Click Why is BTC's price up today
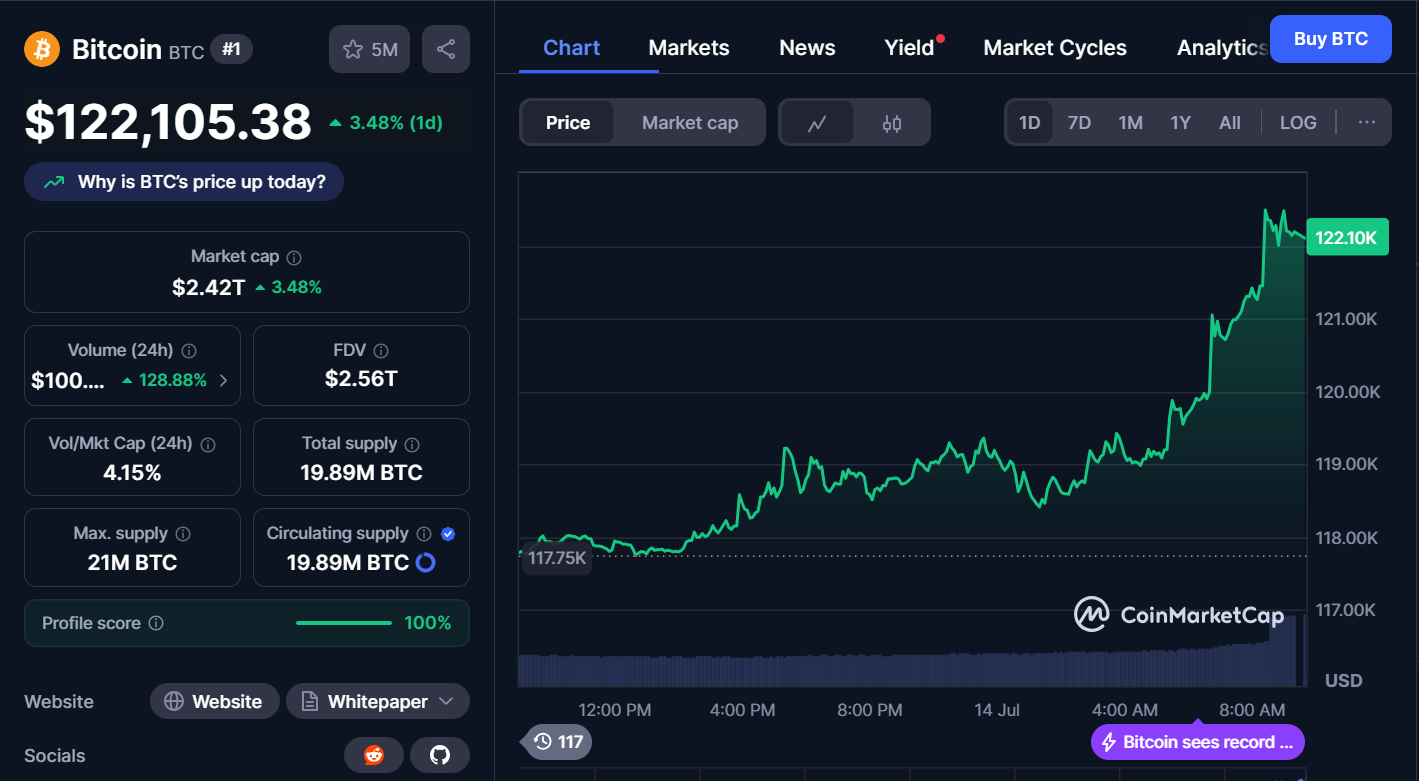 click(x=184, y=182)
